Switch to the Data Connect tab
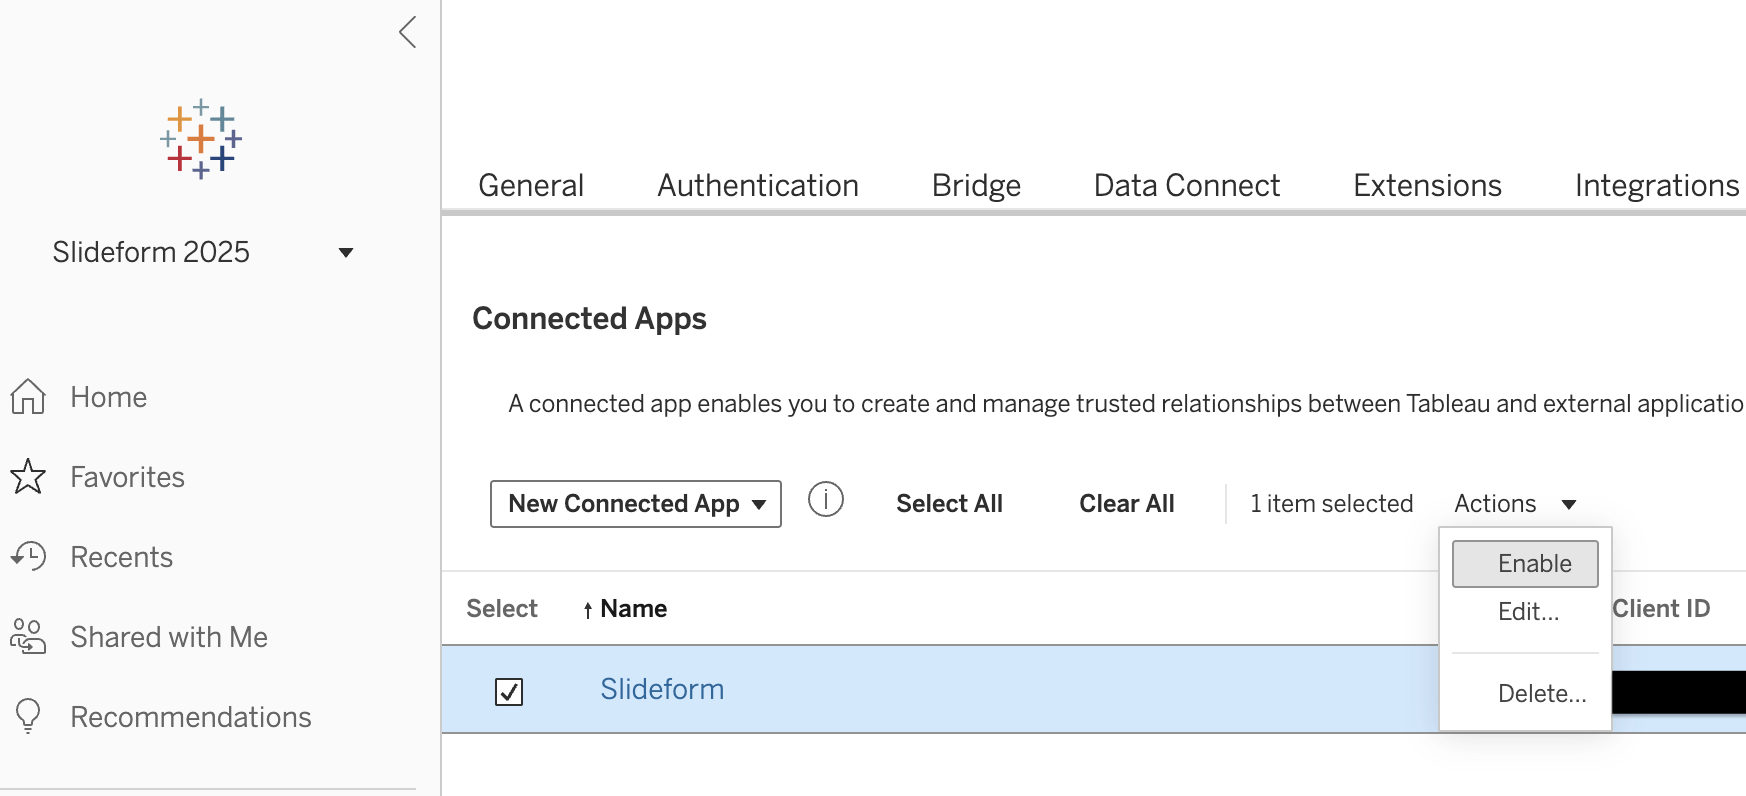The height and width of the screenshot is (796, 1746). 1187,185
